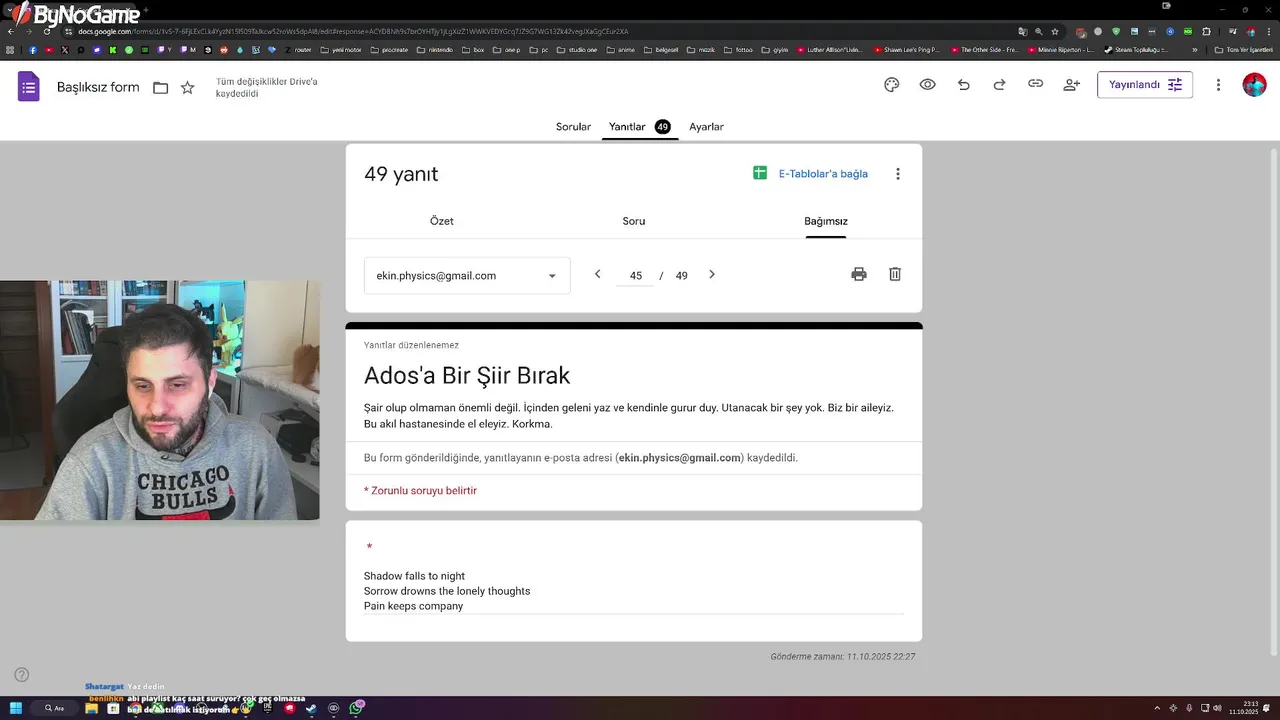Switch to the Sorular tab
The width and height of the screenshot is (1280, 720).
click(x=573, y=127)
